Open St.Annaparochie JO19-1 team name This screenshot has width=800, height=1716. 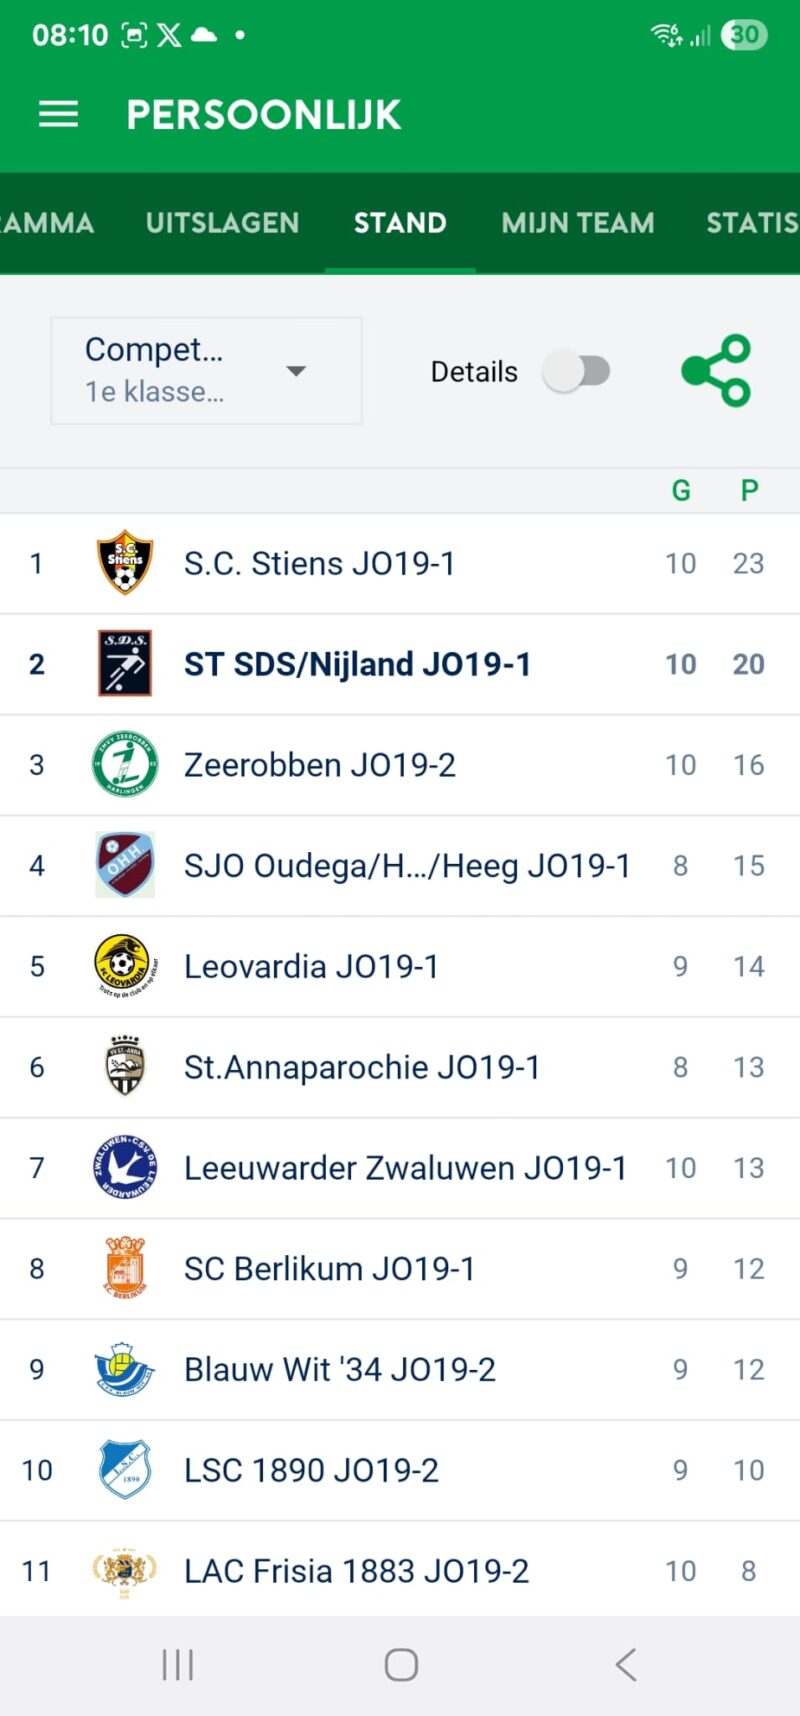362,1067
